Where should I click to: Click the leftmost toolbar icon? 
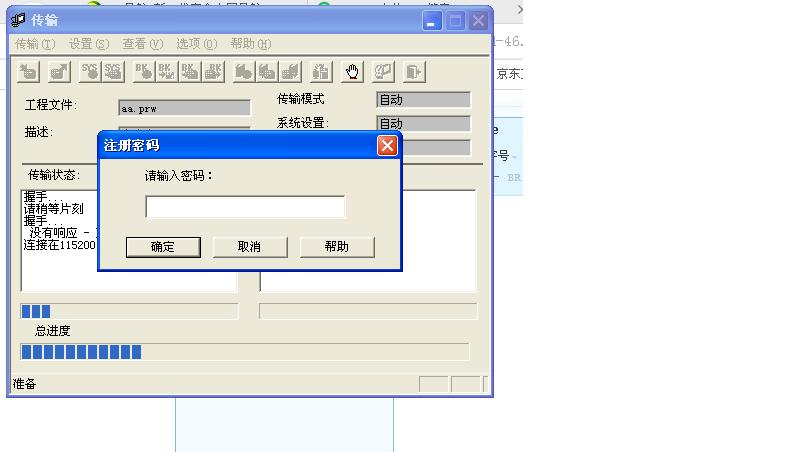[28, 71]
